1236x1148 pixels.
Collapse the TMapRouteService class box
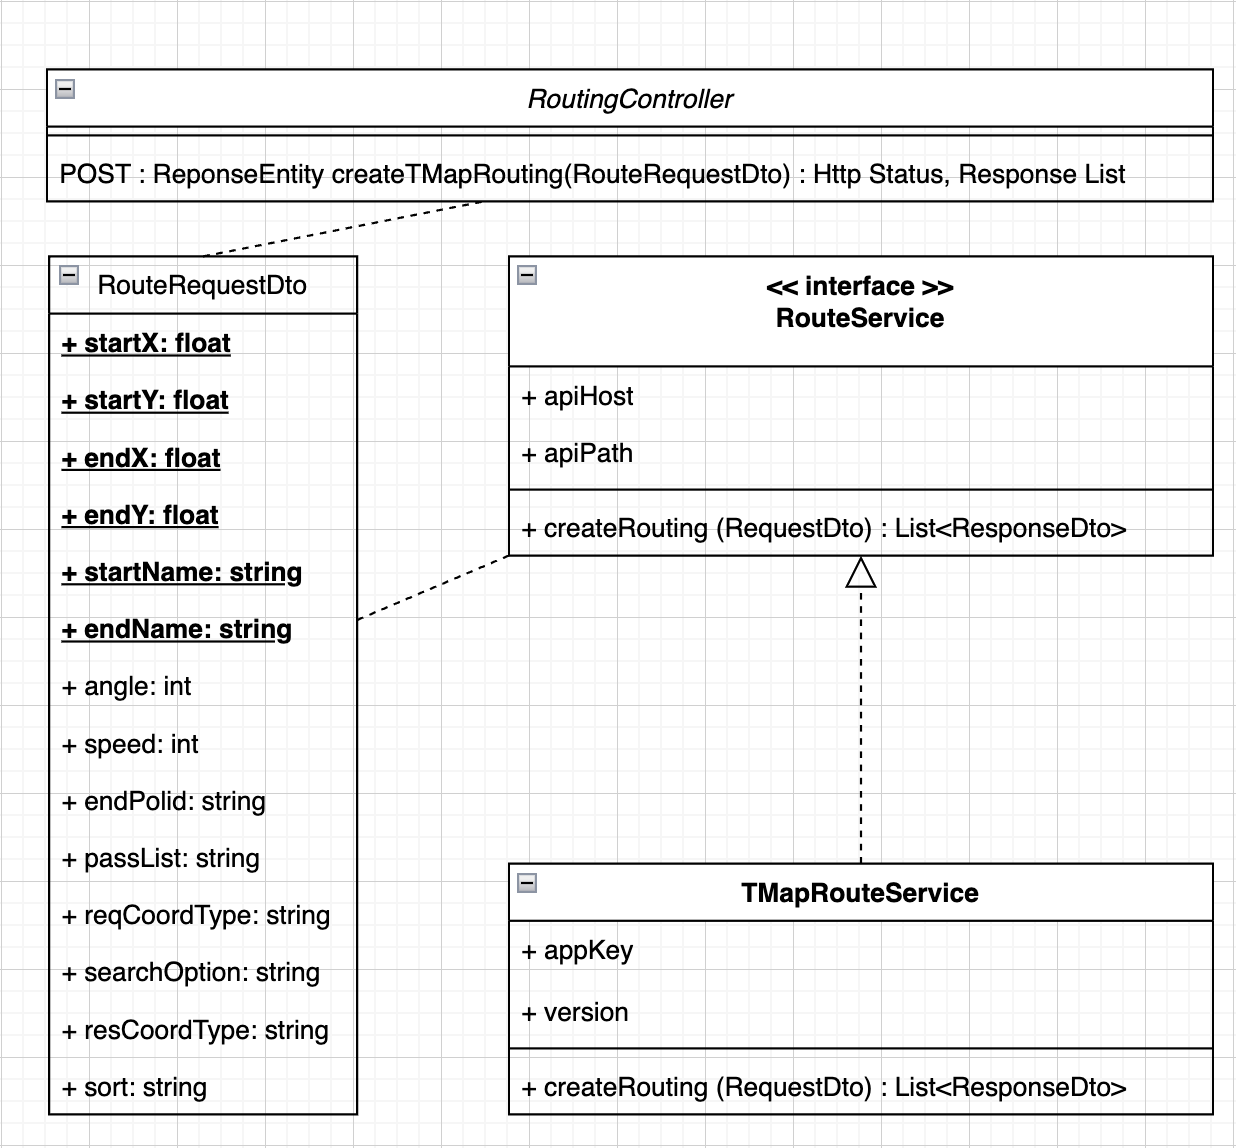click(527, 882)
